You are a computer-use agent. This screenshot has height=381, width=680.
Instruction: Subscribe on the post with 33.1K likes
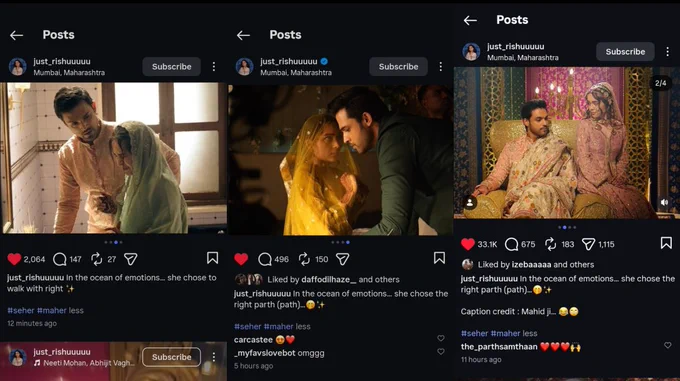tap(625, 52)
